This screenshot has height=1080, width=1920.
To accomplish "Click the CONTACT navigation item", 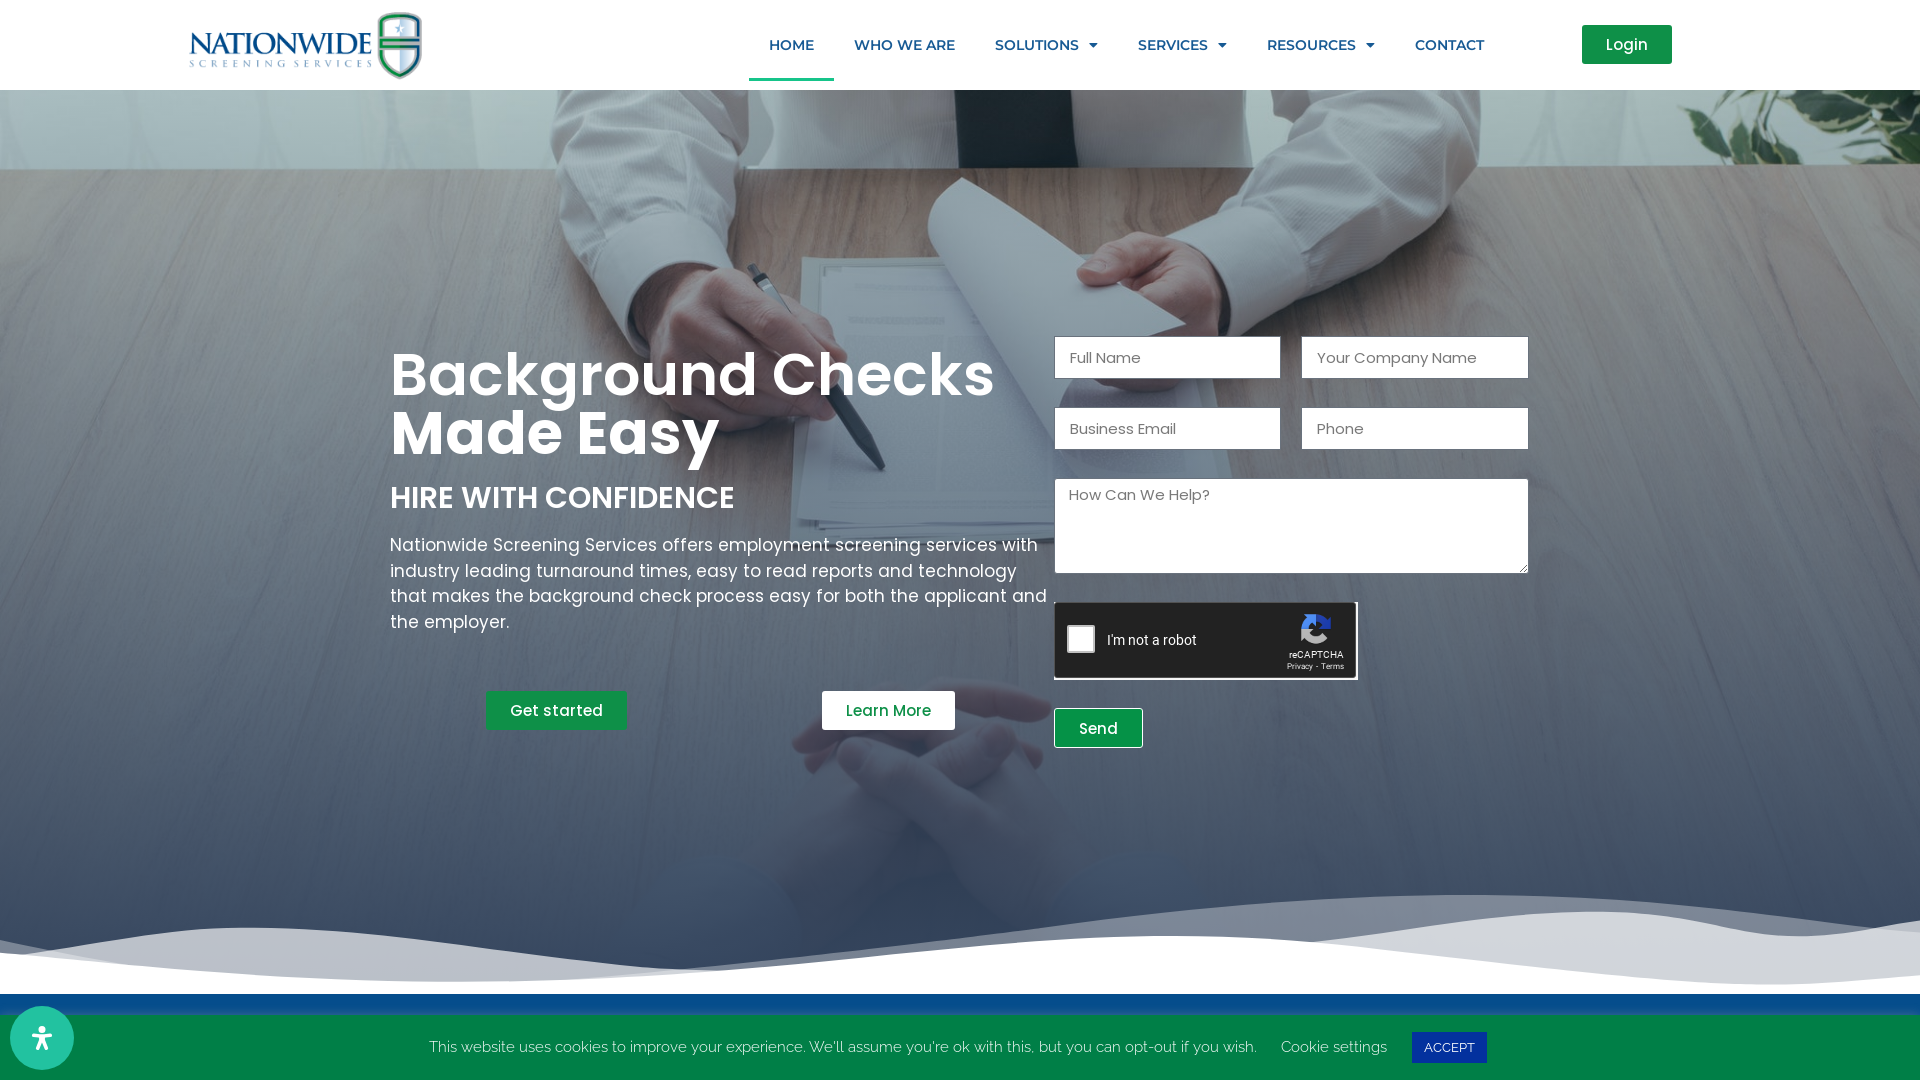I will (x=1449, y=45).
